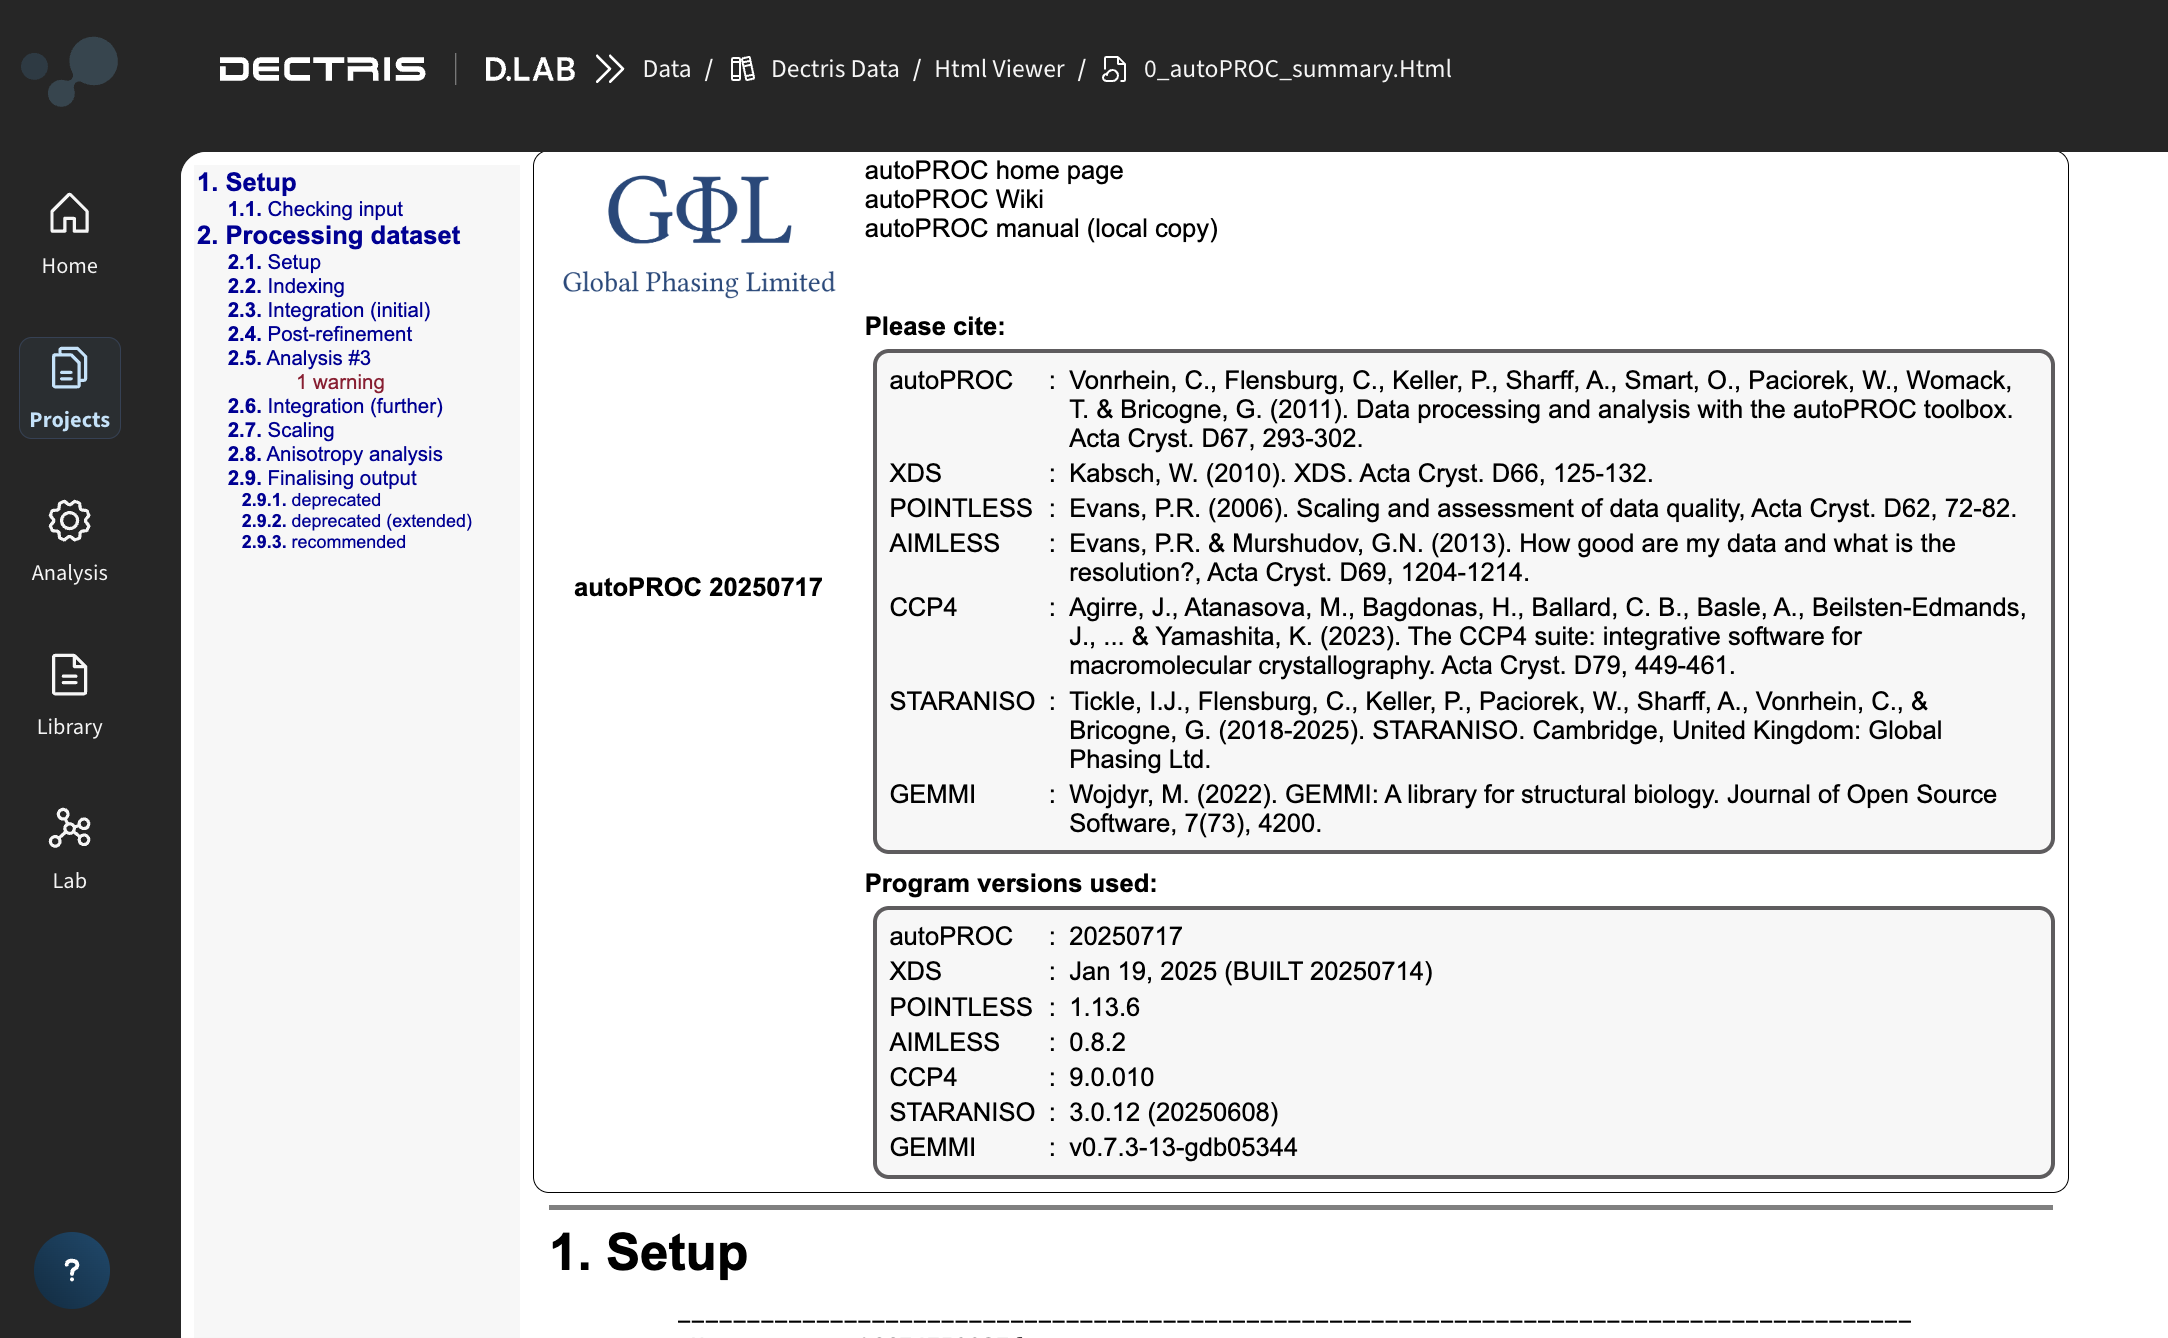Viewport: 2168px width, 1338px height.
Task: Select 0_autoPROC_summary.Html breadcrumb
Action: click(1298, 69)
